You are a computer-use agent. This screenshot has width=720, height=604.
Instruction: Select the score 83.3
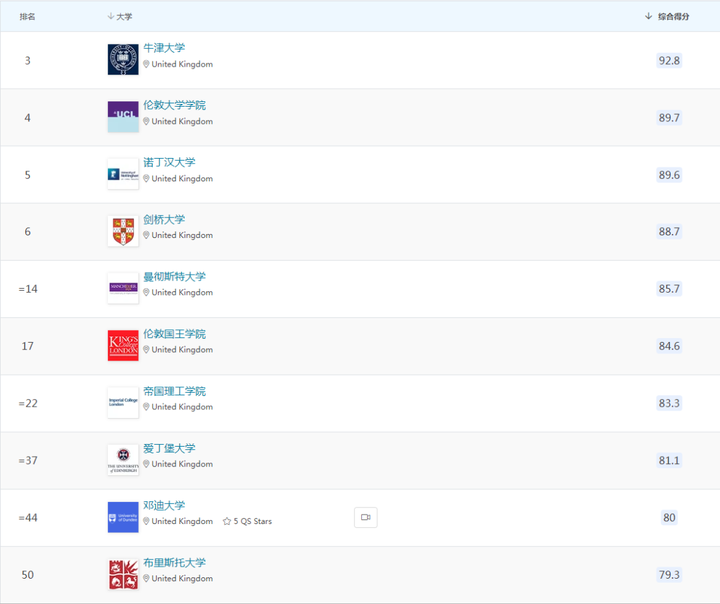coord(669,403)
